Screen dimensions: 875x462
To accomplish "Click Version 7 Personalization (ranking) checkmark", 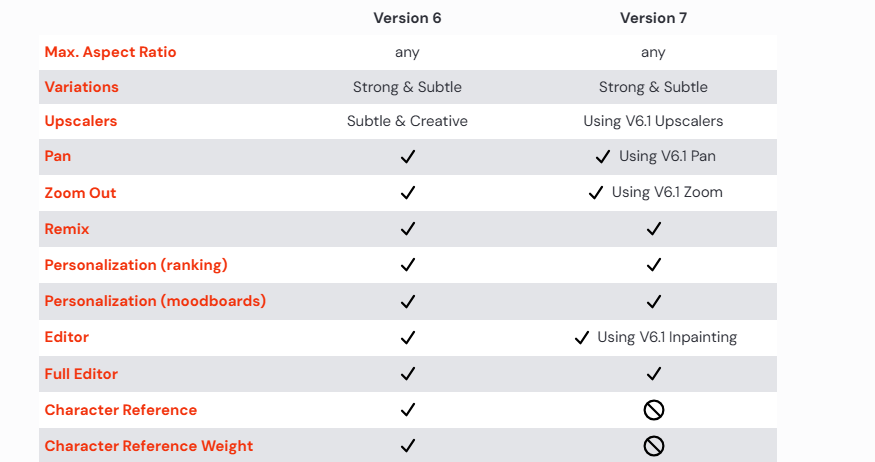I will pos(654,265).
